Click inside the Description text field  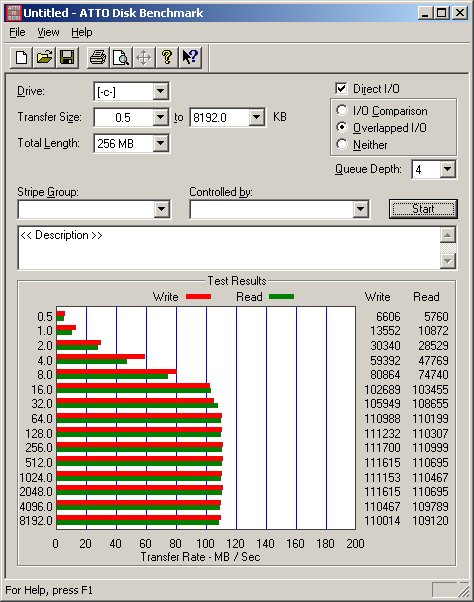coord(229,248)
